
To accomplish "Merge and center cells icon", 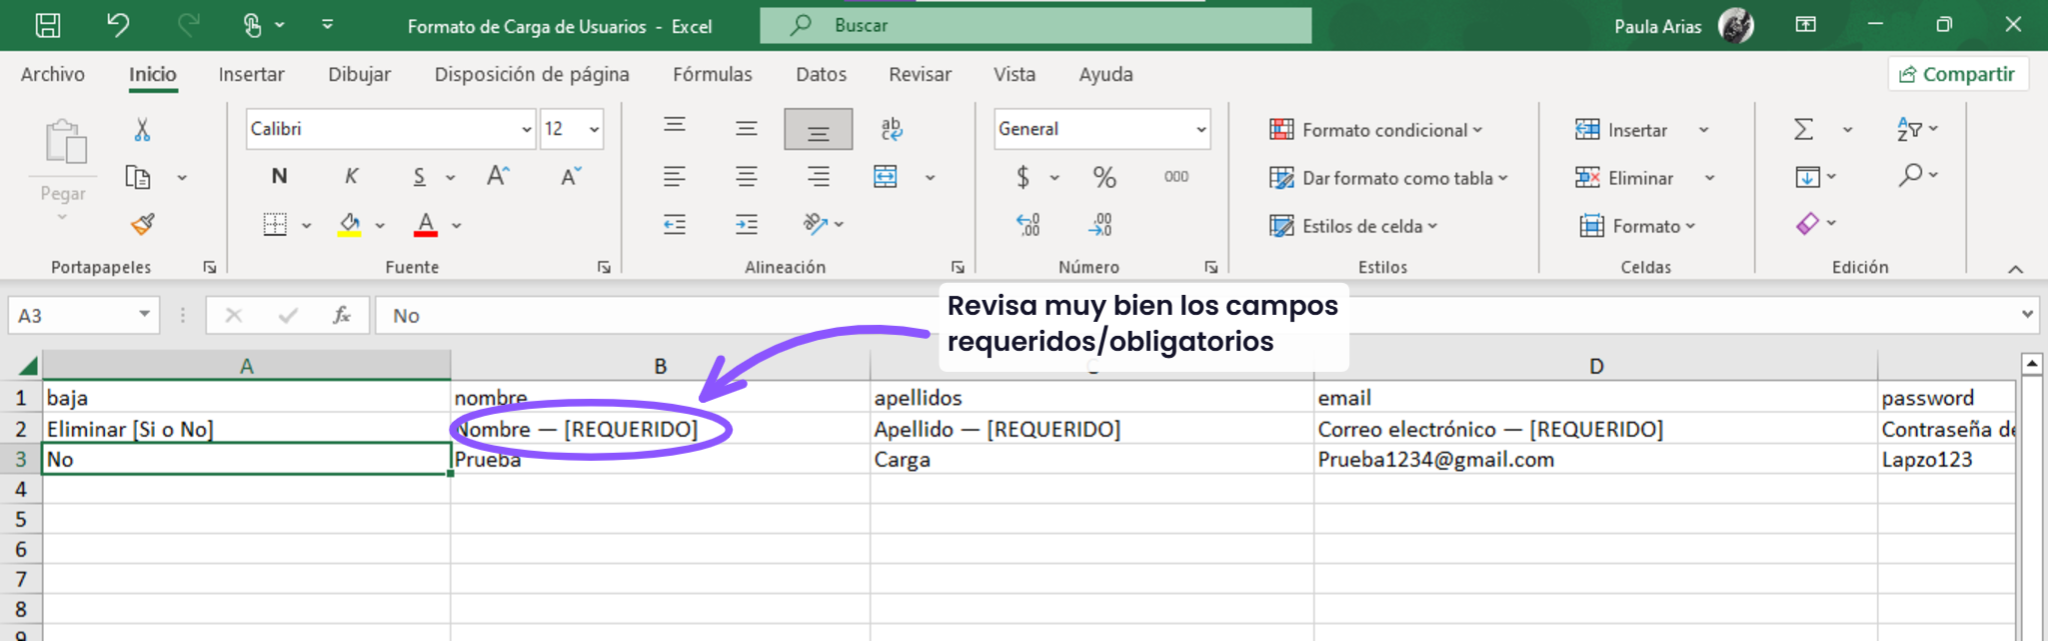I will click(x=886, y=177).
